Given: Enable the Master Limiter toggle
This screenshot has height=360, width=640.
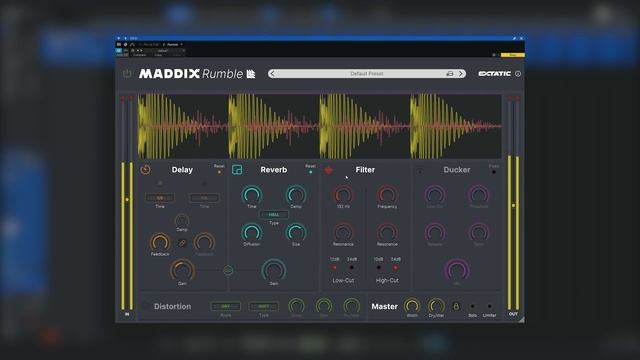Looking at the screenshot, I should (x=489, y=306).
